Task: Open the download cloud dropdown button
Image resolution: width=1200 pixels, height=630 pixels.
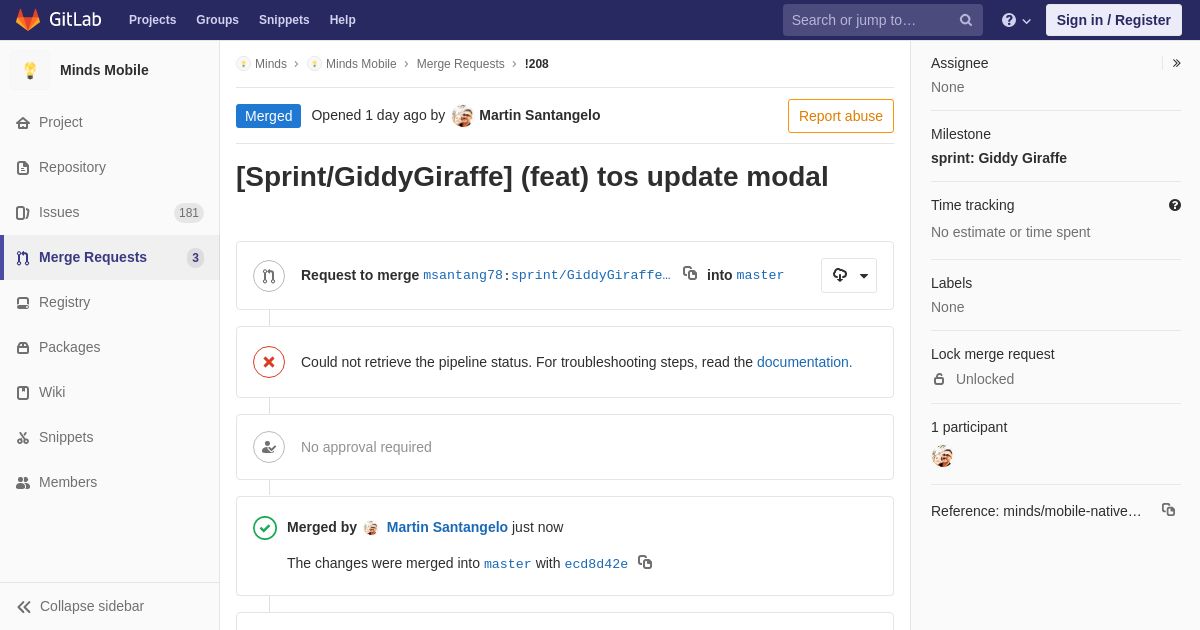Action: pyautogui.click(x=849, y=276)
